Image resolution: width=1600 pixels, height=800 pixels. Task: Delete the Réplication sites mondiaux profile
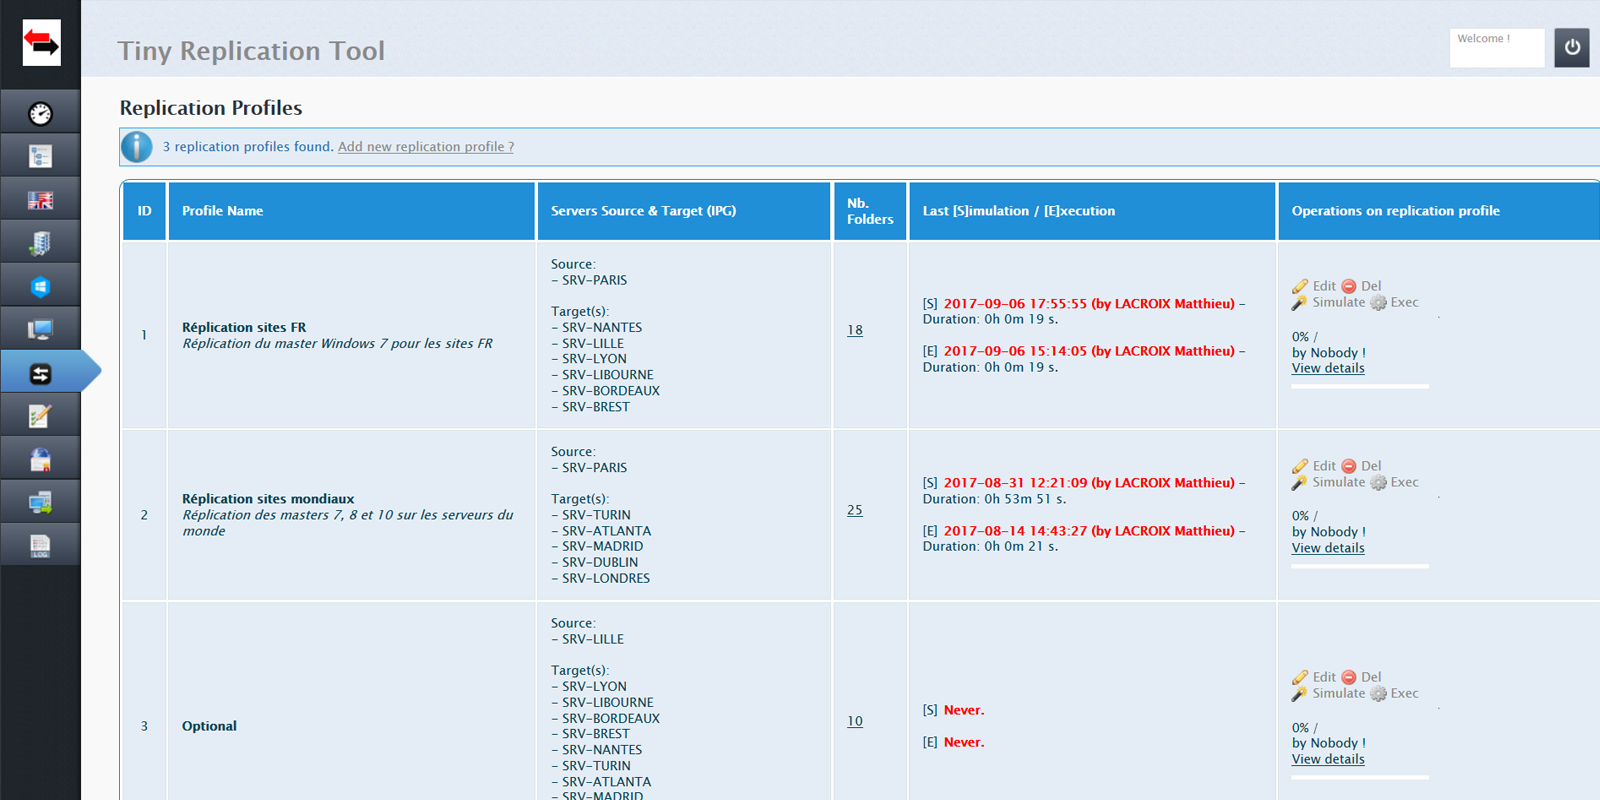(1361, 466)
